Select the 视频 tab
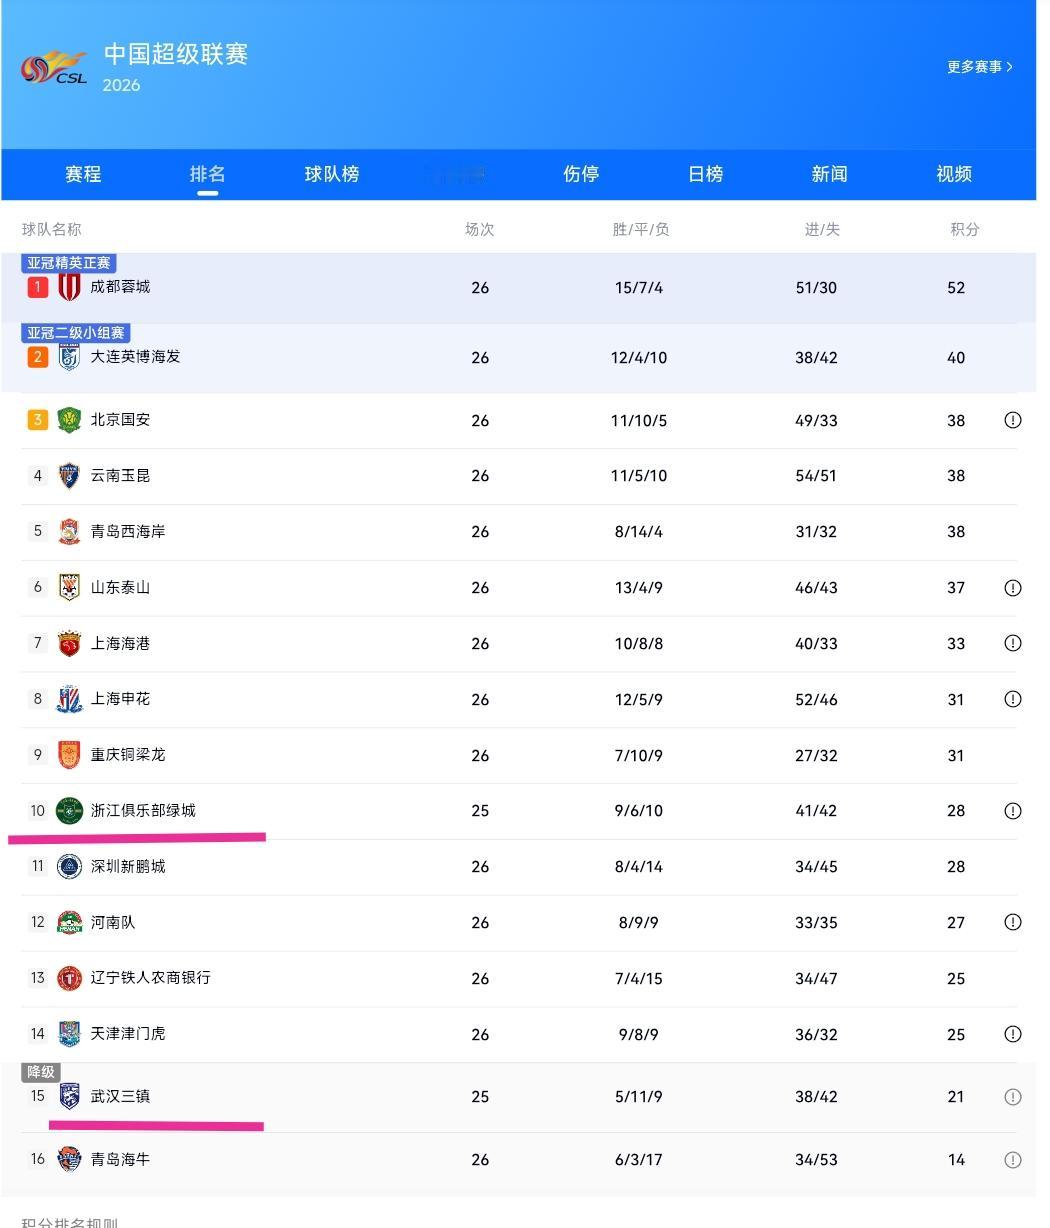1050x1228 pixels. click(954, 174)
